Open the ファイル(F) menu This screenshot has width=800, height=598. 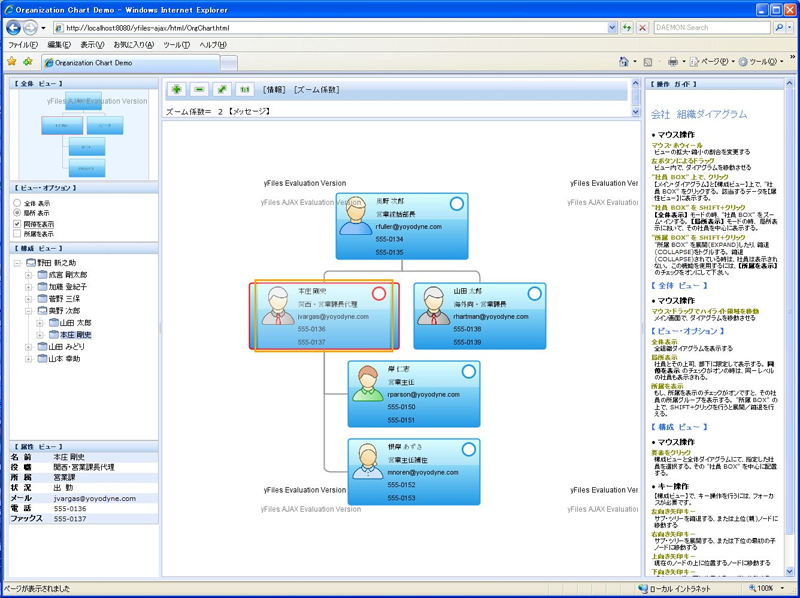pos(23,45)
